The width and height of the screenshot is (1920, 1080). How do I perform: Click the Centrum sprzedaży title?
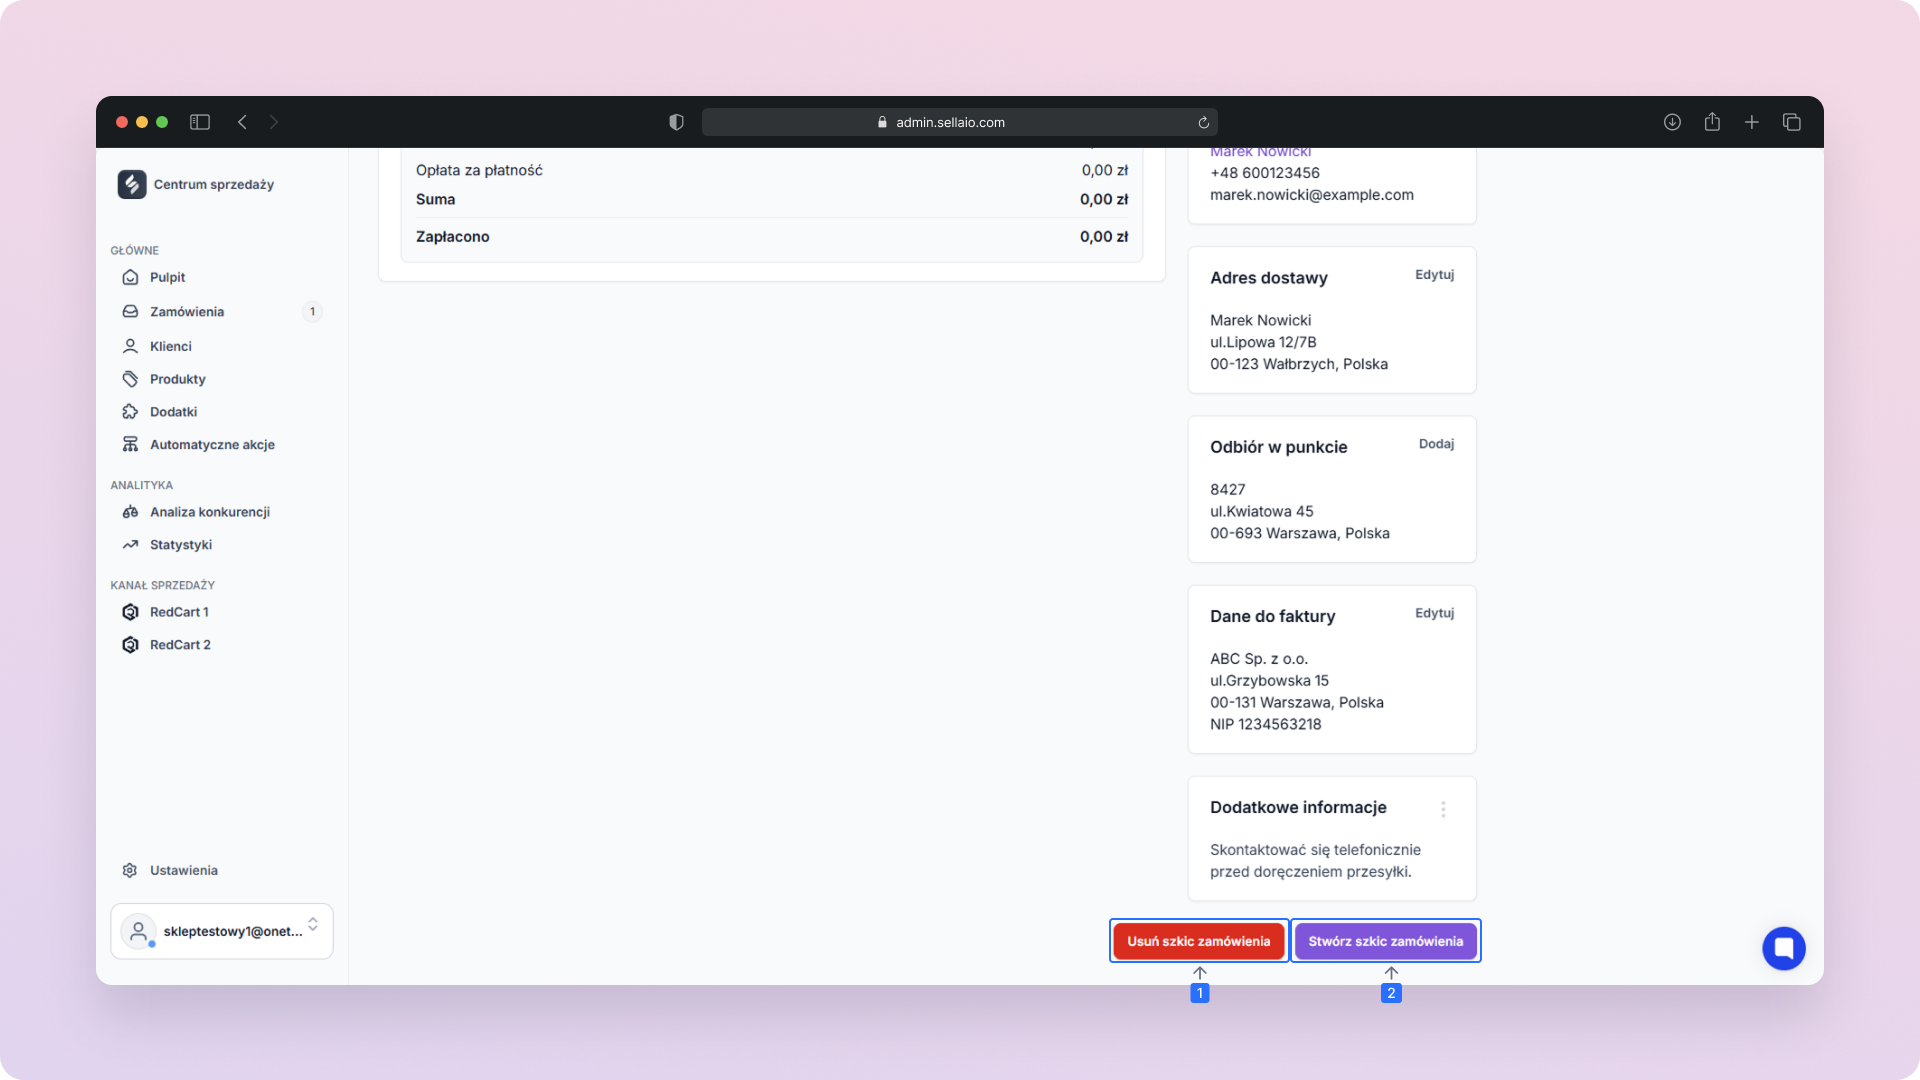pos(213,184)
